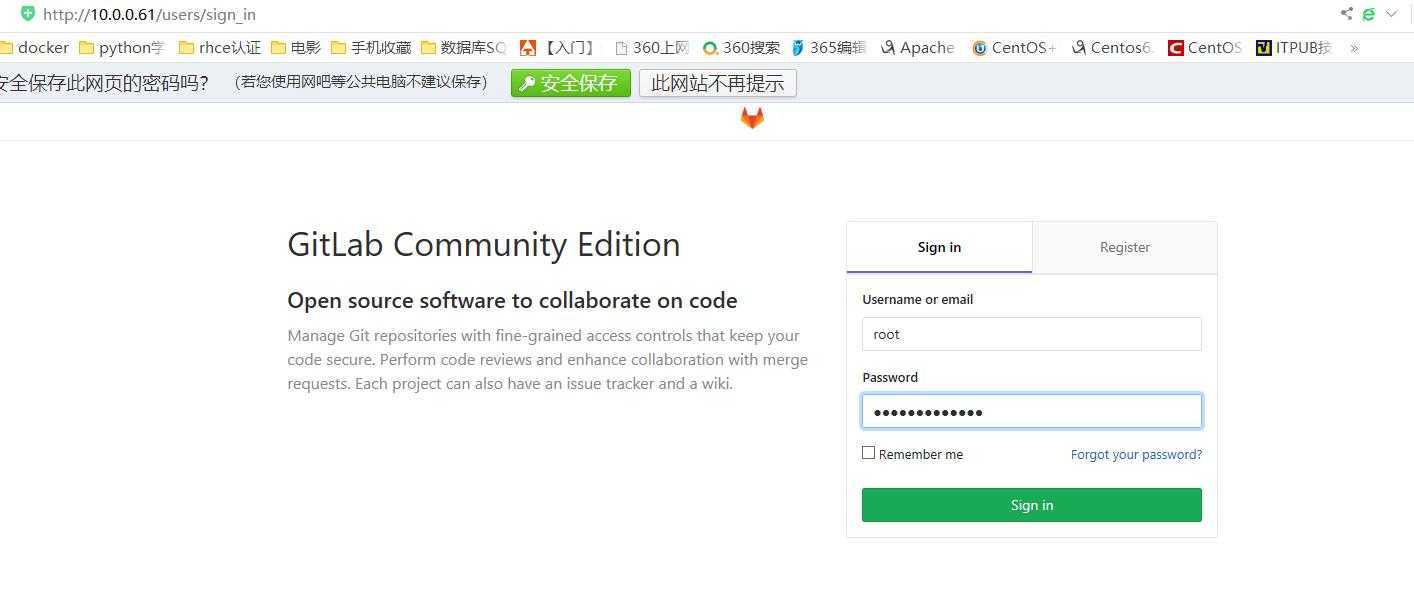Click 'Open source software to collaborate on code'
Viewport: 1414px width, 599px height.
(512, 300)
